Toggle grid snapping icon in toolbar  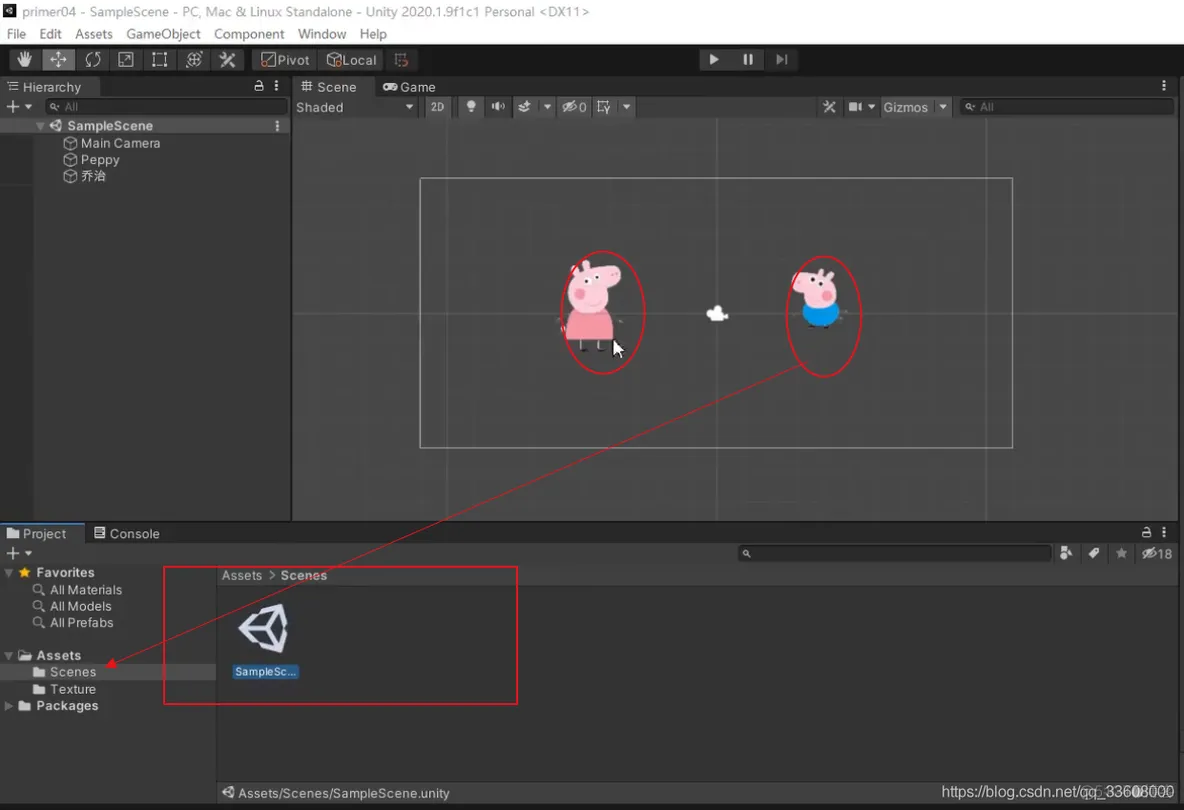click(x=401, y=60)
